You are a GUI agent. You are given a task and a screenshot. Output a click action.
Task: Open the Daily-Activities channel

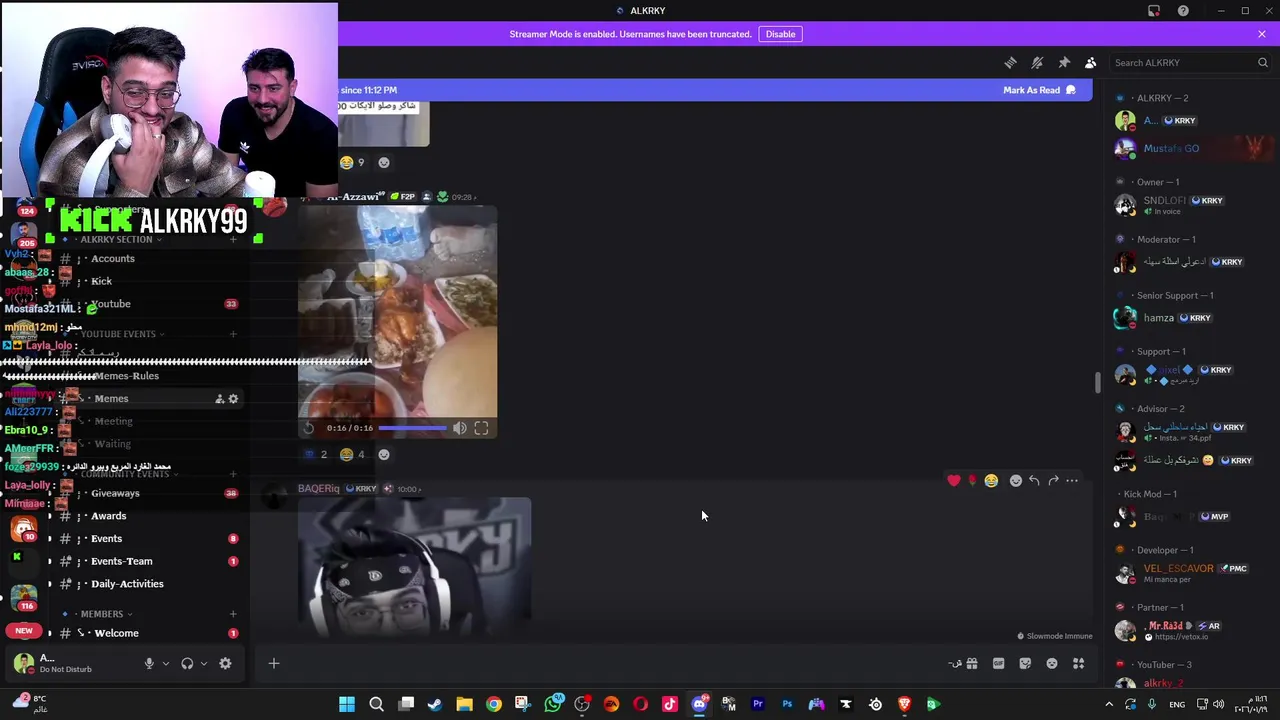(127, 584)
